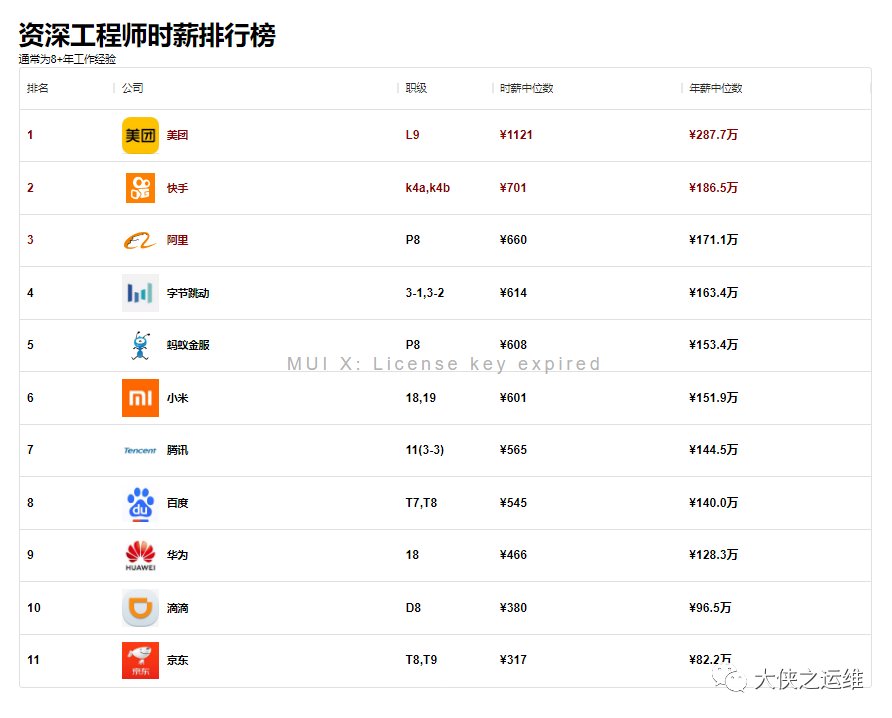Click the ¥1121 hourly pay cell

pyautogui.click(x=515, y=135)
